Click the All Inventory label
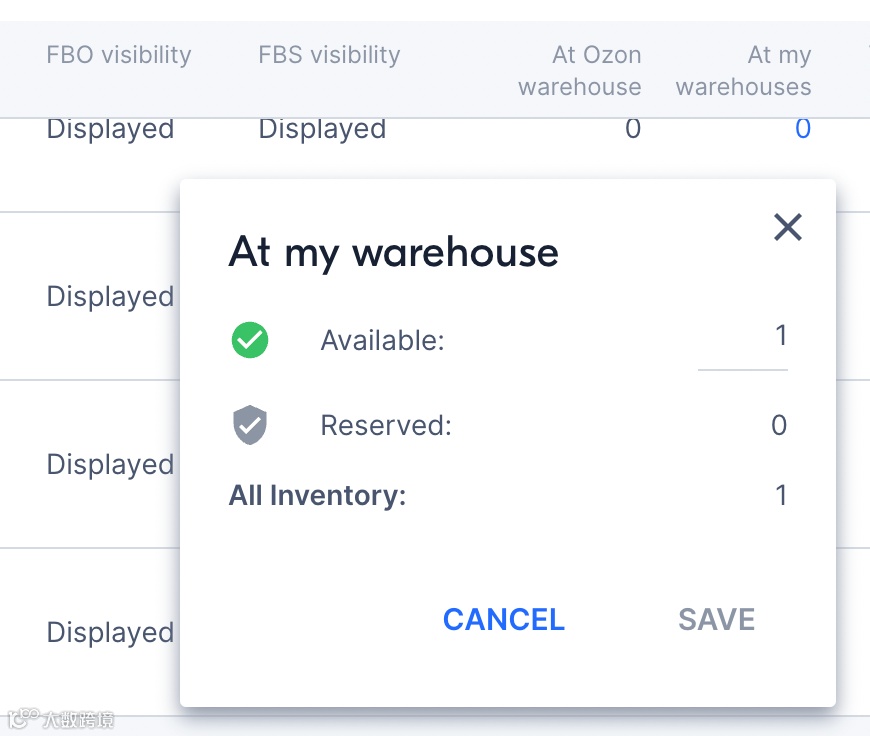Image resolution: width=870 pixels, height=736 pixels. click(317, 495)
